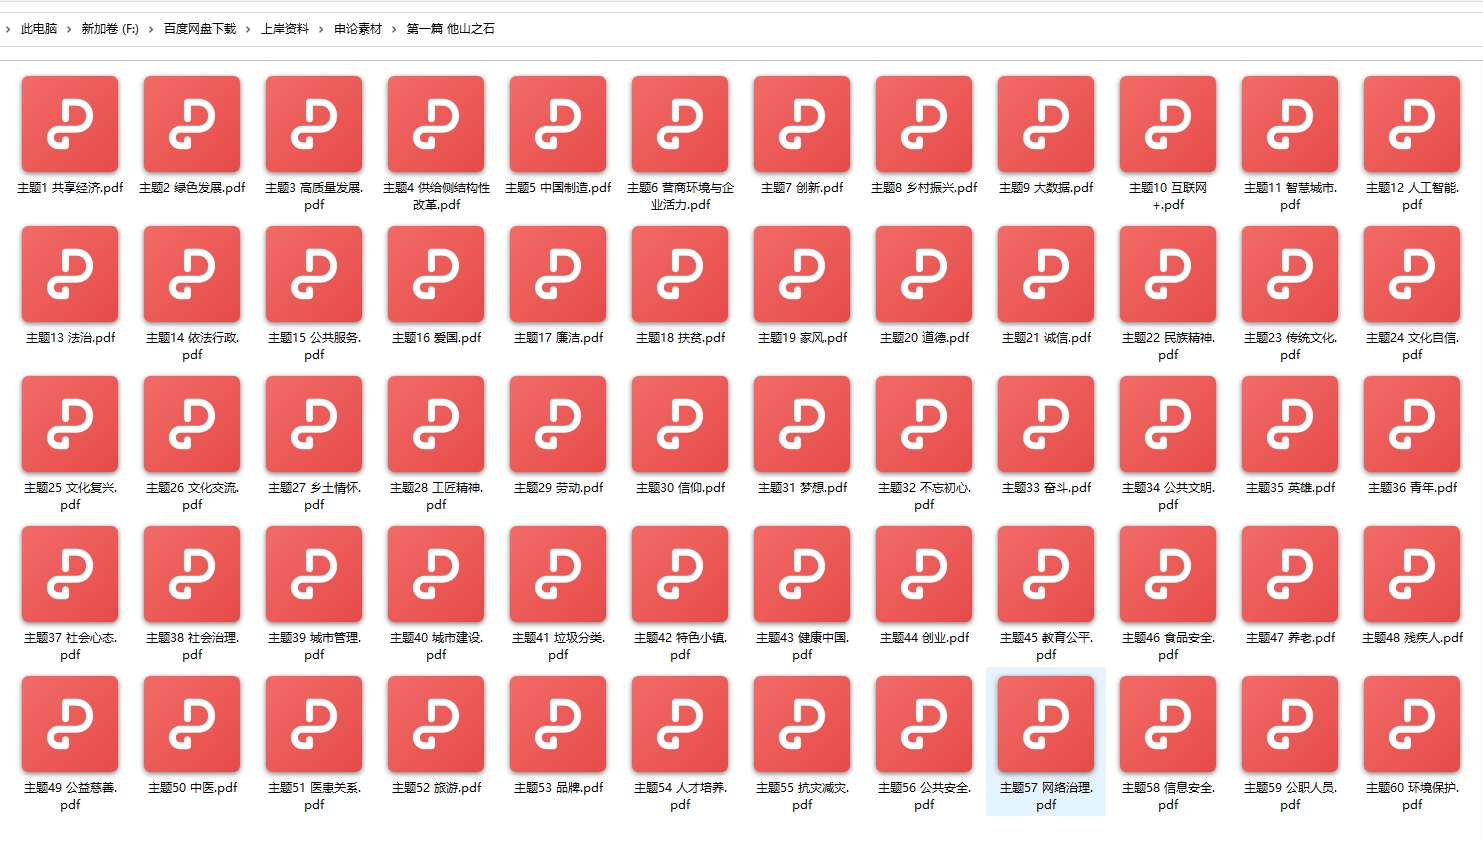Navigate to 此电脑 in the breadcrumb

[x=39, y=29]
